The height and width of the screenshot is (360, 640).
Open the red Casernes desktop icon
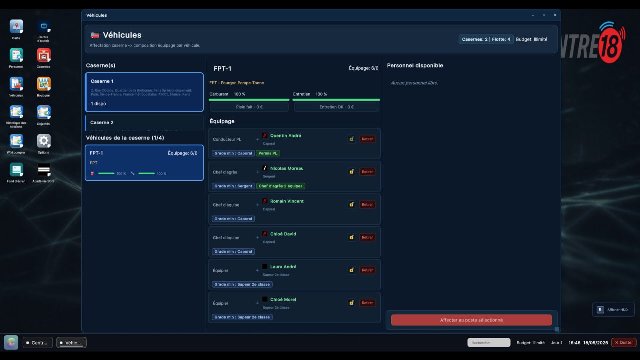(x=44, y=56)
